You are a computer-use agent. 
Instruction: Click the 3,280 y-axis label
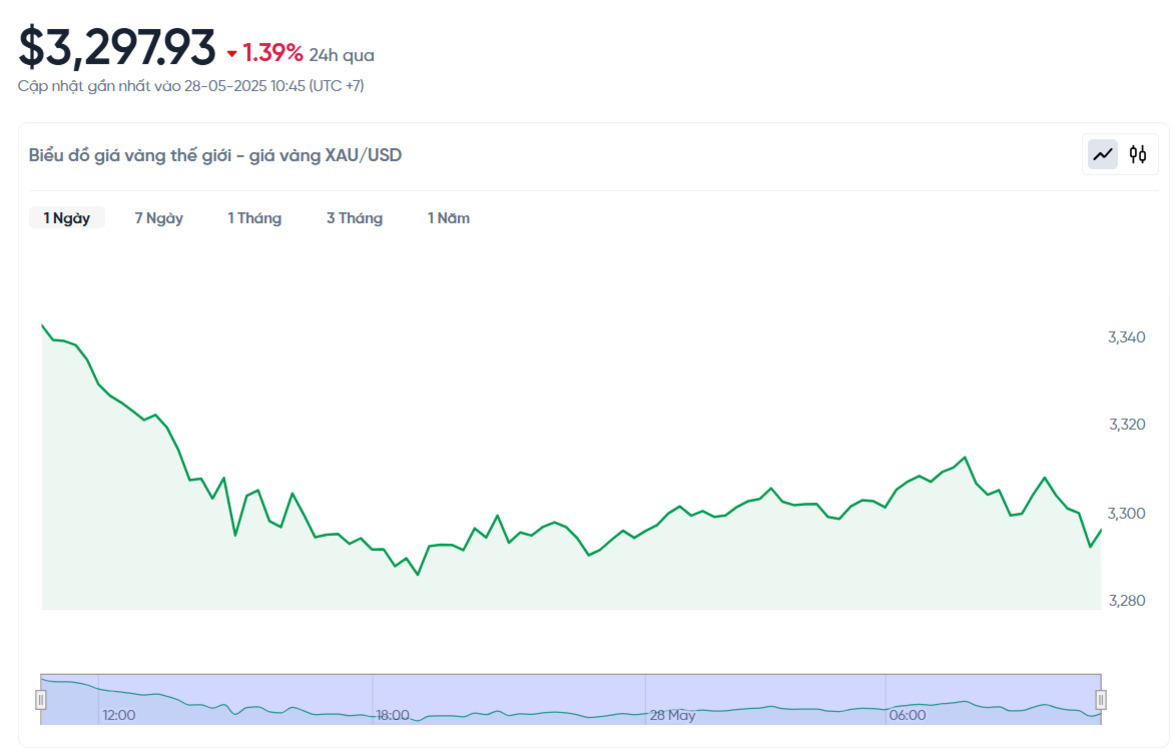[1126, 601]
